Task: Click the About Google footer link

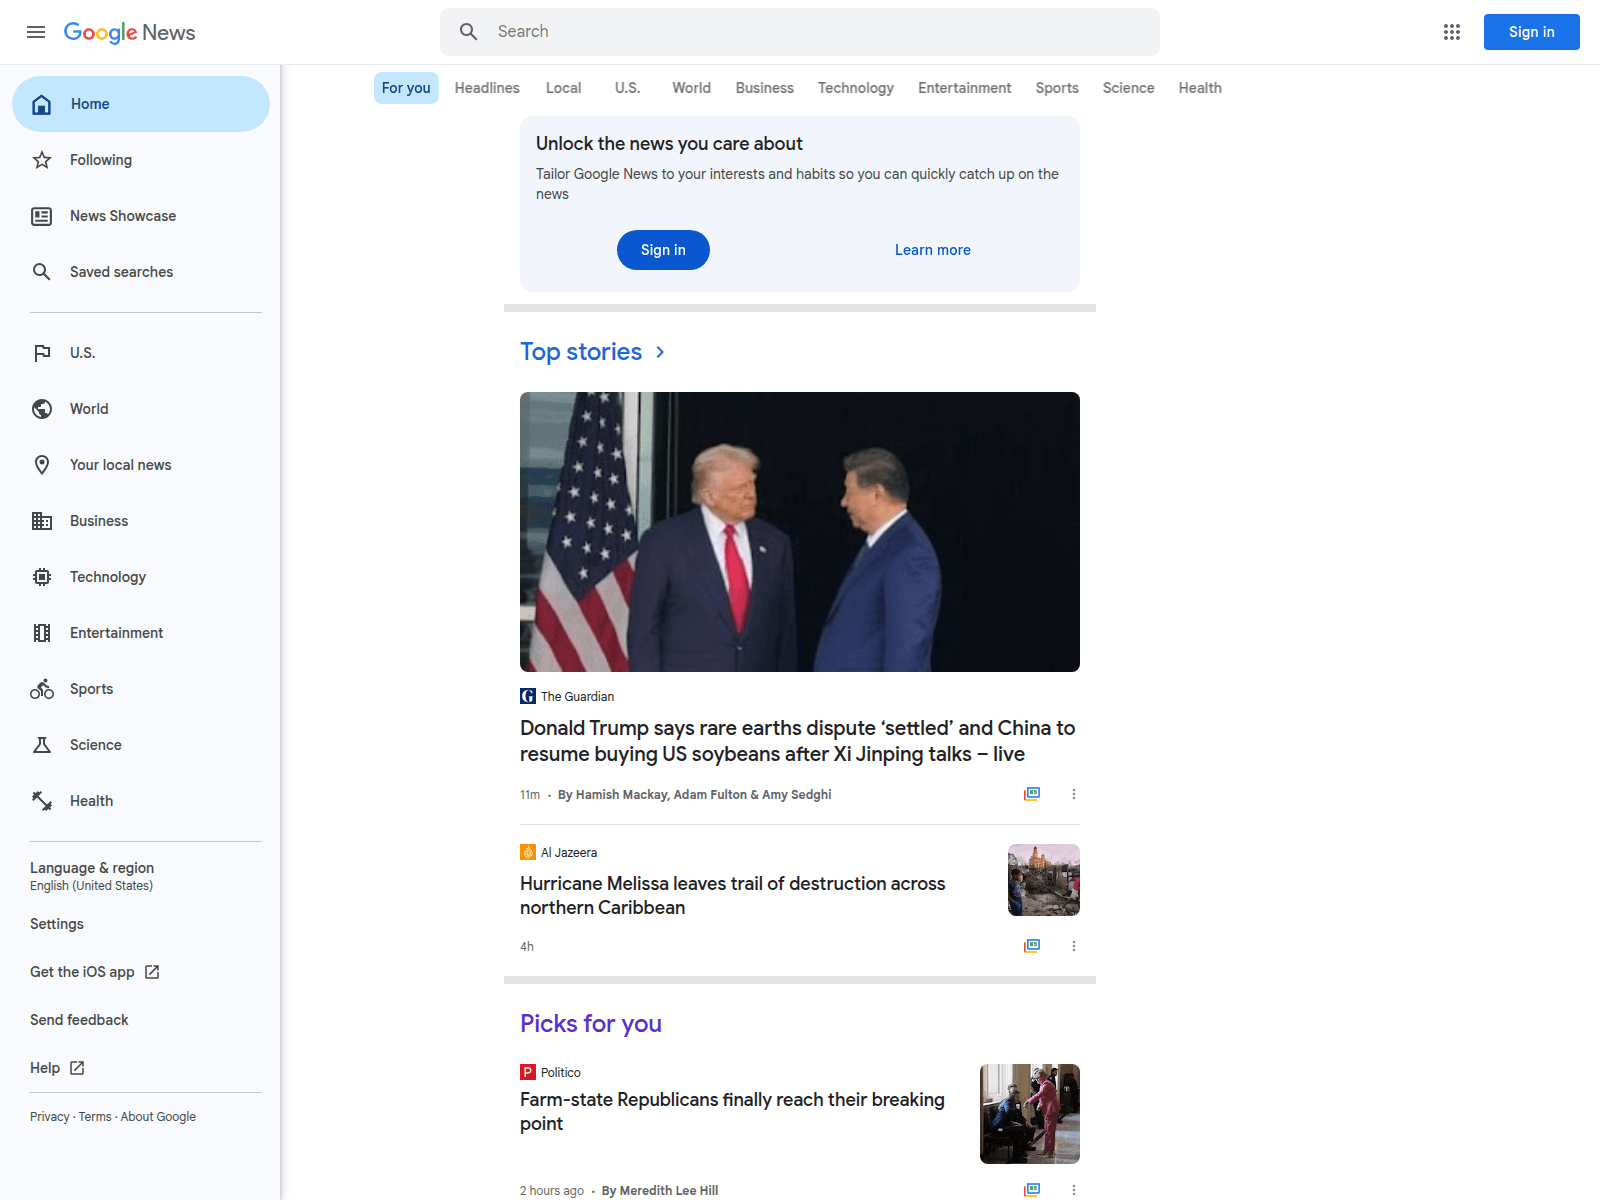Action: click(x=158, y=1117)
